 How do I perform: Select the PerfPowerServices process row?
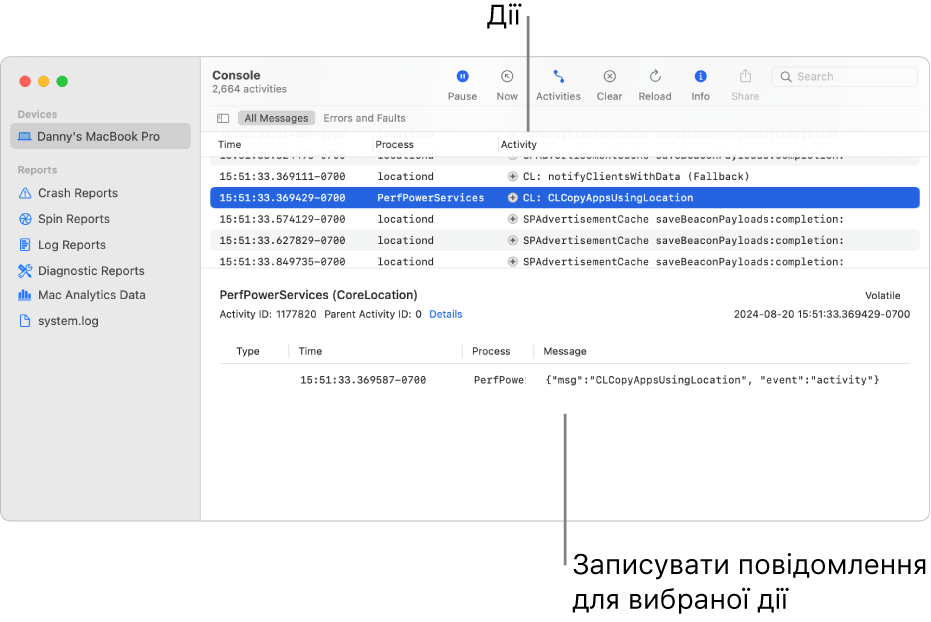pyautogui.click(x=565, y=198)
